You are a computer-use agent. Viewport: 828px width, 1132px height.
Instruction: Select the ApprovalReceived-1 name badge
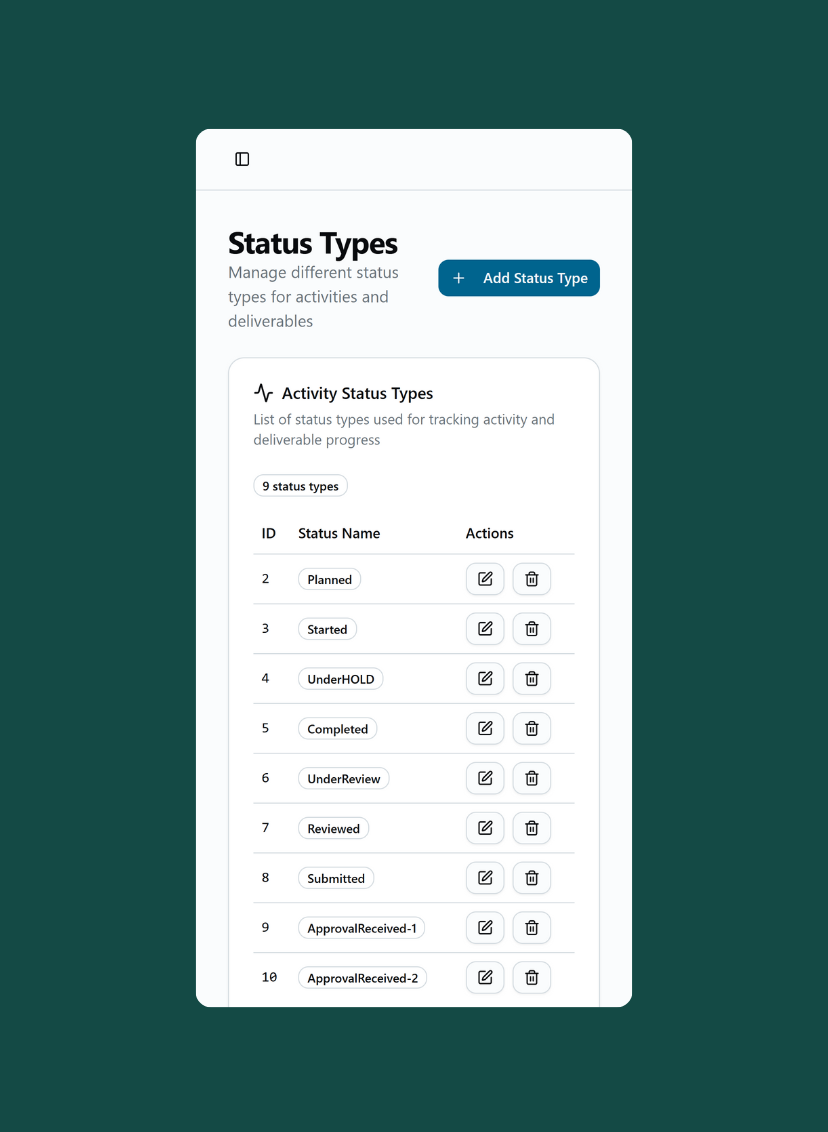(x=361, y=928)
